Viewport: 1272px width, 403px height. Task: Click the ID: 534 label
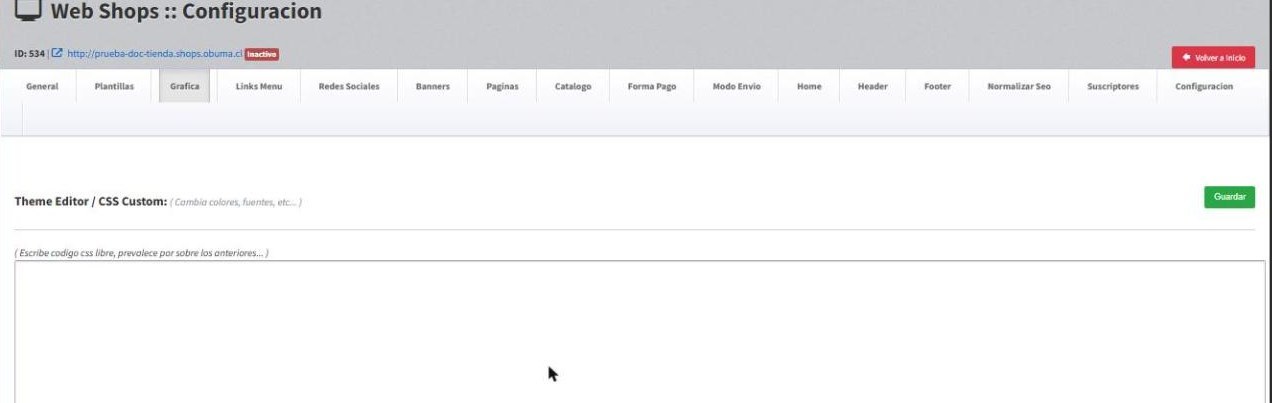click(x=30, y=54)
